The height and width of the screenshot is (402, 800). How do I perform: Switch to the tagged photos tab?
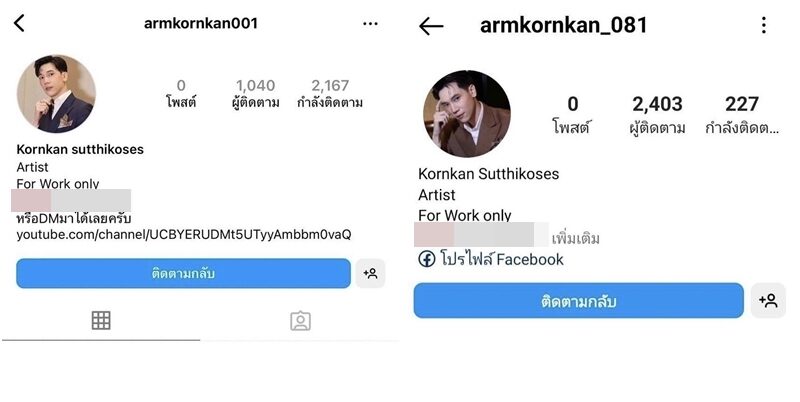(300, 321)
